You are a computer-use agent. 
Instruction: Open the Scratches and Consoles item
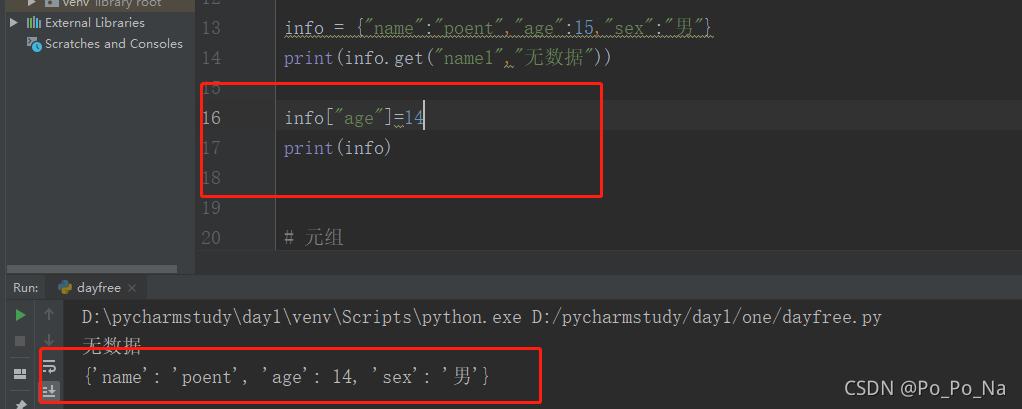point(105,44)
